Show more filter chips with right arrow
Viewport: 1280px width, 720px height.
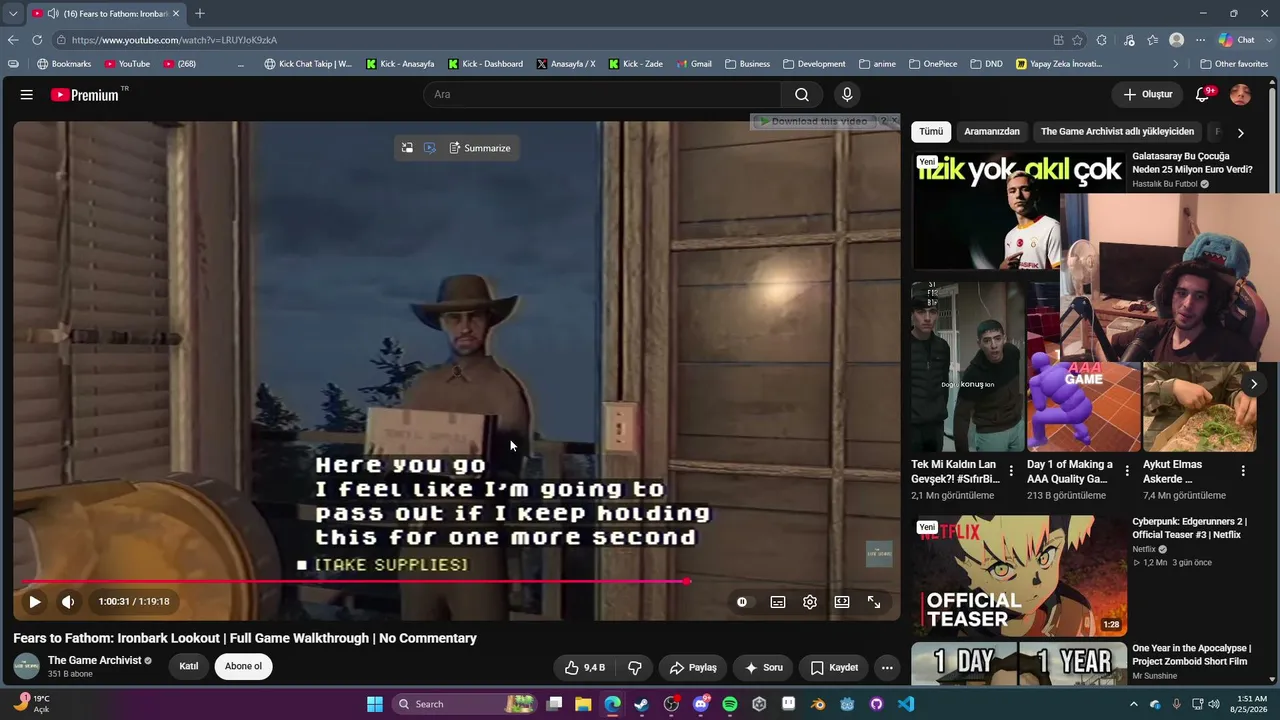[1240, 133]
